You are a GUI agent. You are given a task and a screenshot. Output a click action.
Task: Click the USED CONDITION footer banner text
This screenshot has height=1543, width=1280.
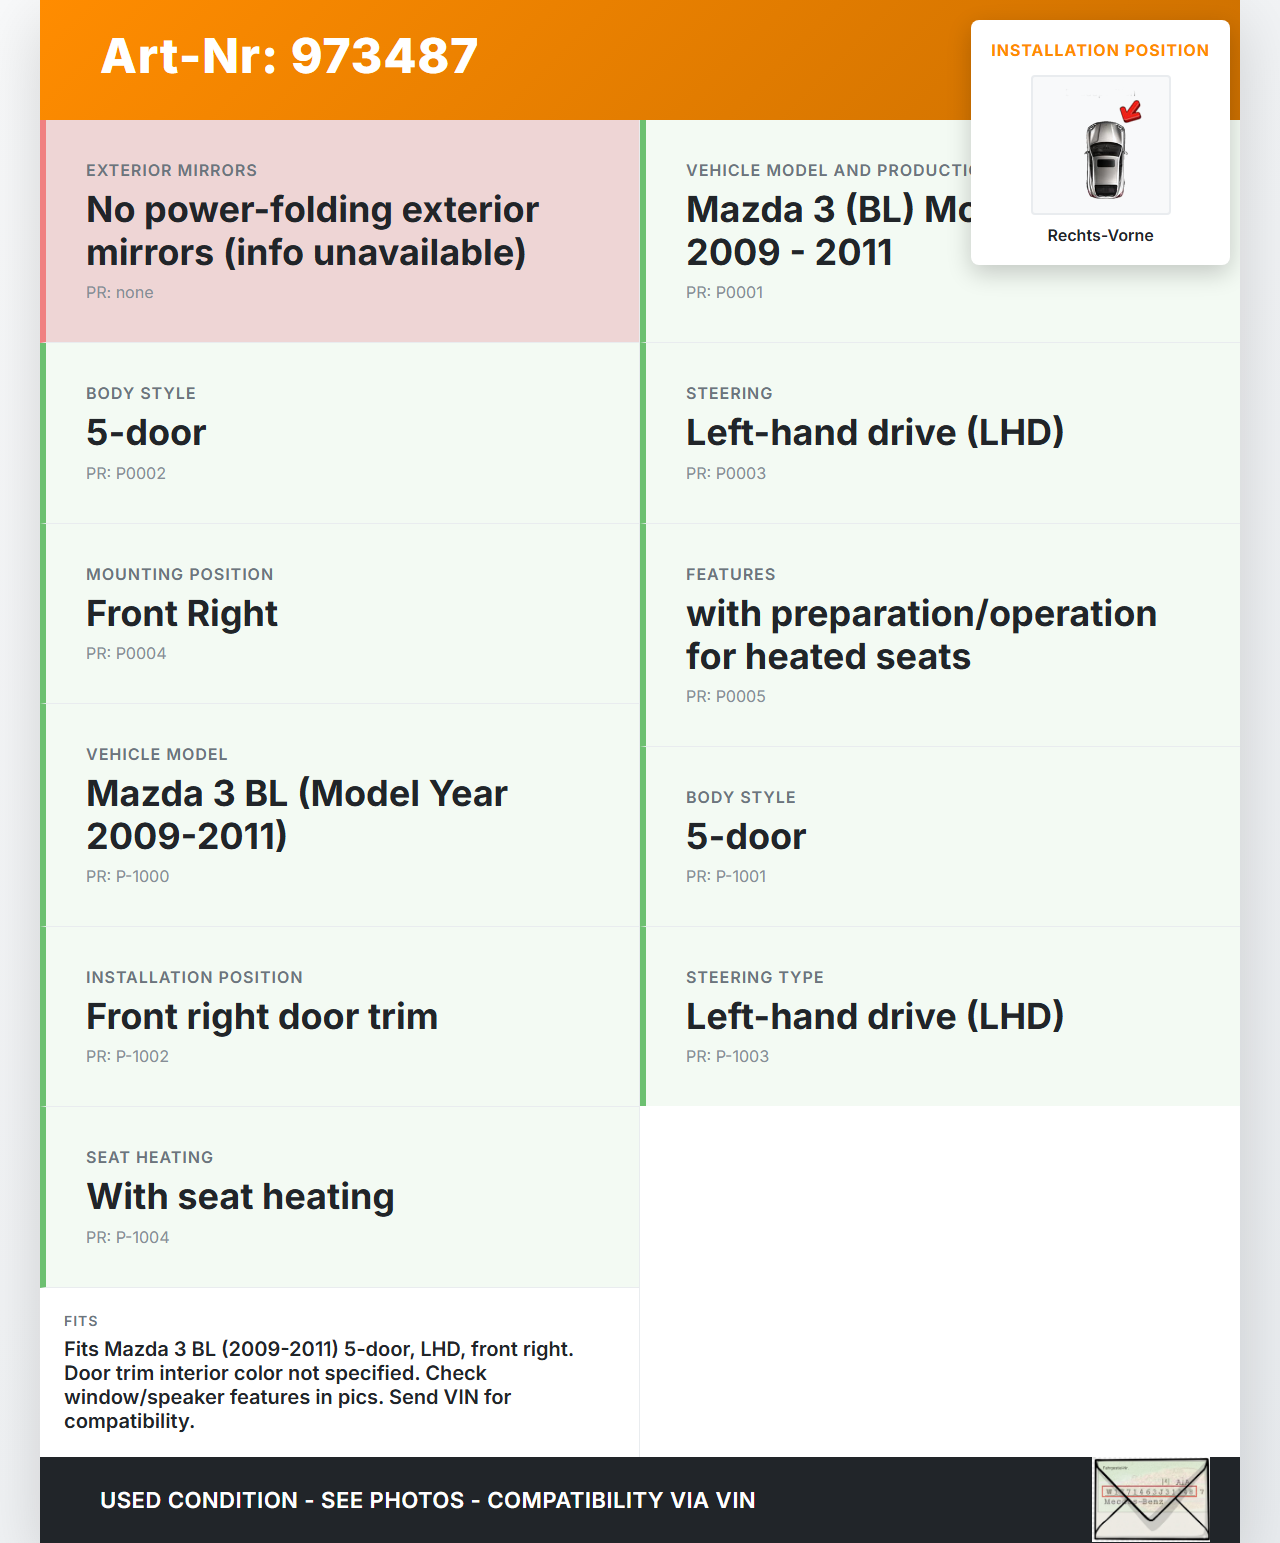(427, 1500)
